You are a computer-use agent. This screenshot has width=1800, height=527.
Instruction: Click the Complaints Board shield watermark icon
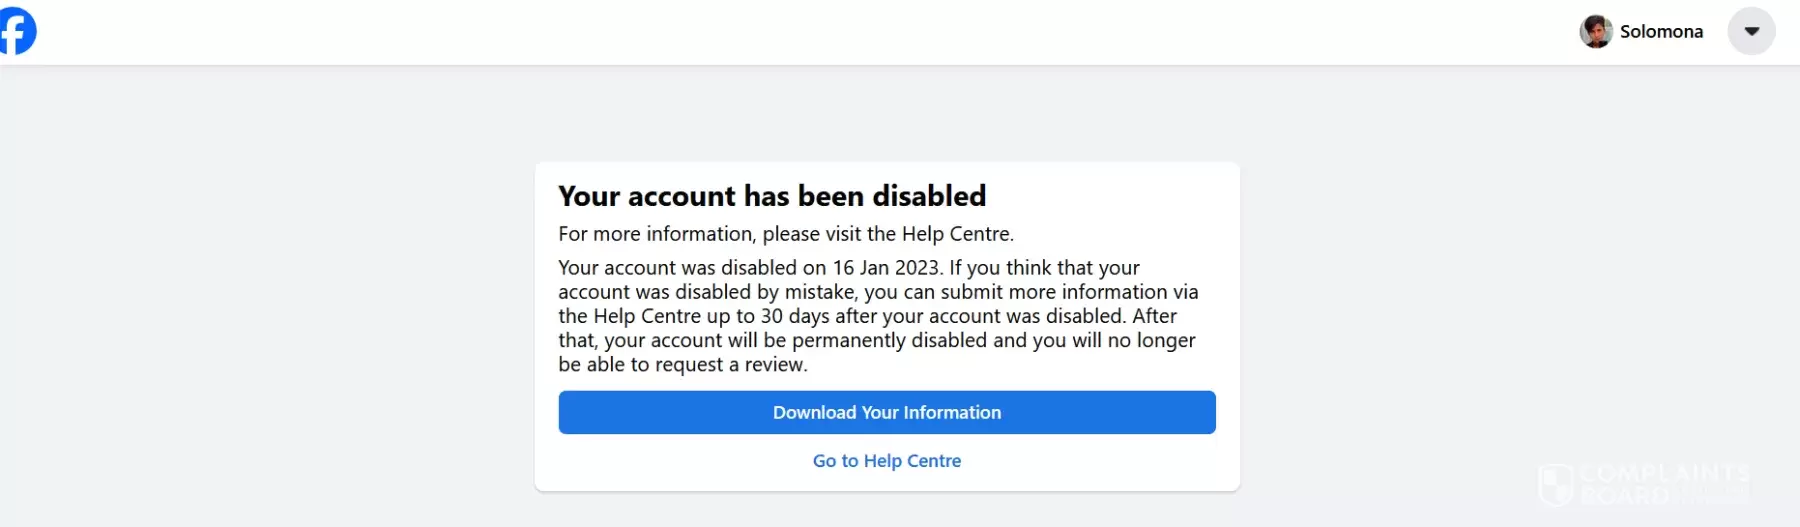tap(1556, 485)
